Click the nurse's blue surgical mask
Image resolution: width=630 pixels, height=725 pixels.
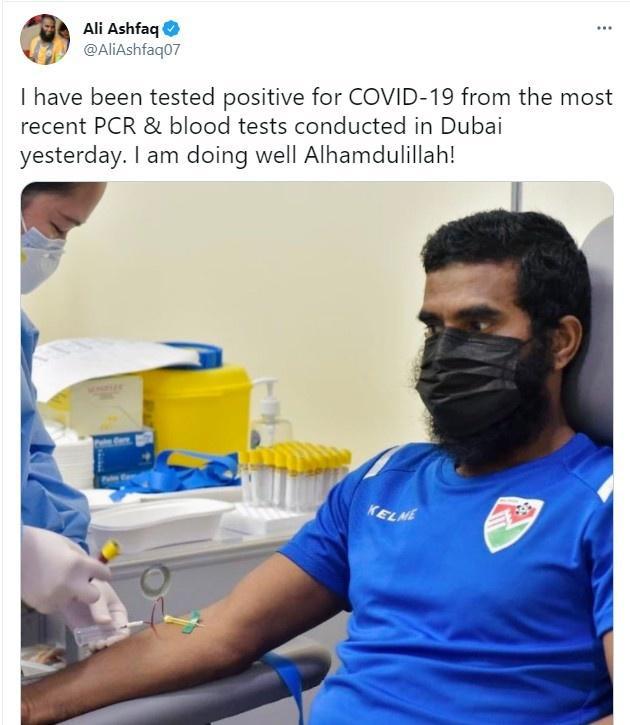[x=40, y=257]
